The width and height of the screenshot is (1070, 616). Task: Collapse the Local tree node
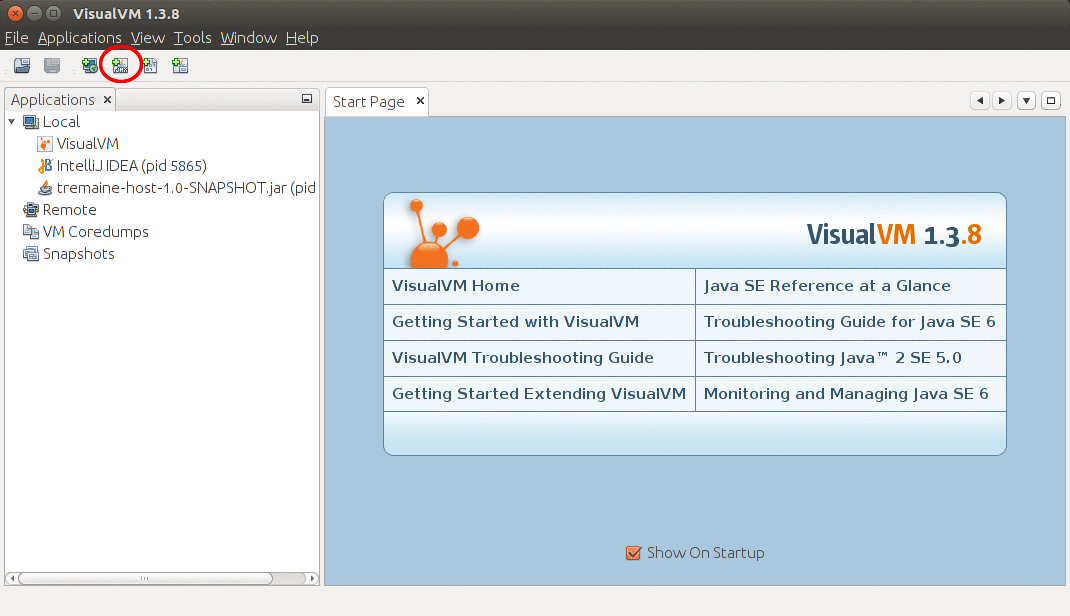tap(12, 121)
